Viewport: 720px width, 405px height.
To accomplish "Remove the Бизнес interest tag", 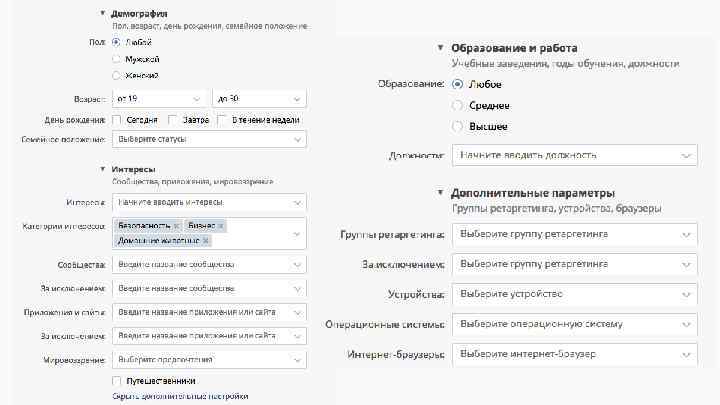I will 220,226.
